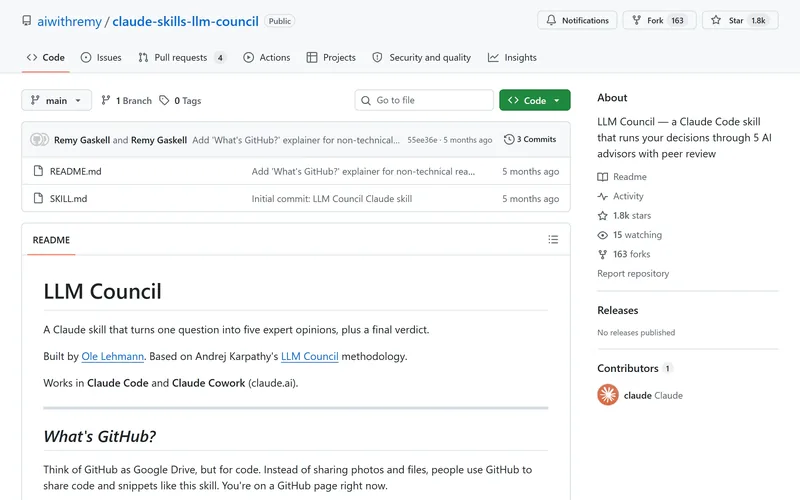
Task: Click the Public visibility badge
Action: [280, 21]
